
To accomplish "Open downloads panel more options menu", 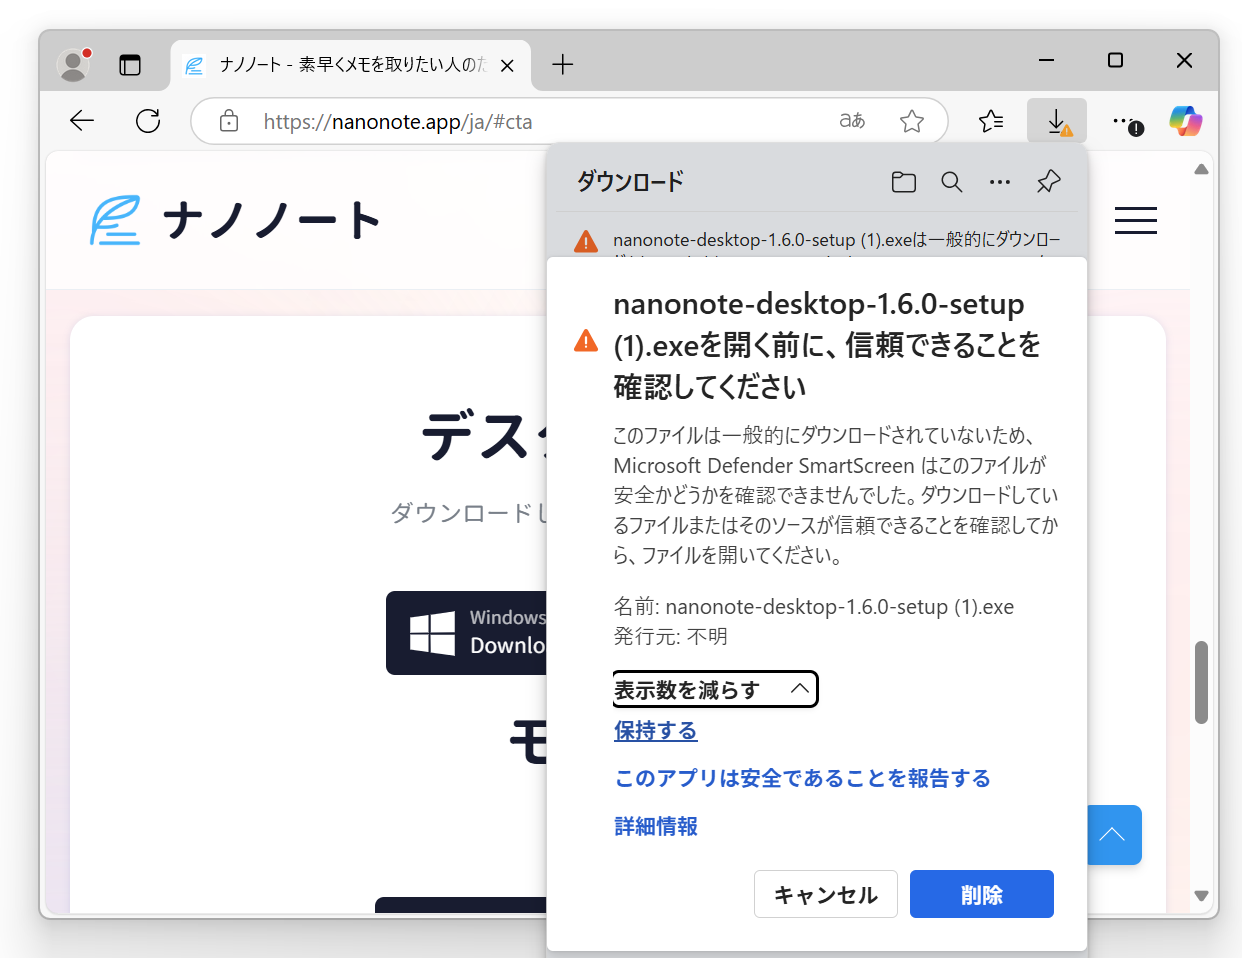I will point(1000,182).
